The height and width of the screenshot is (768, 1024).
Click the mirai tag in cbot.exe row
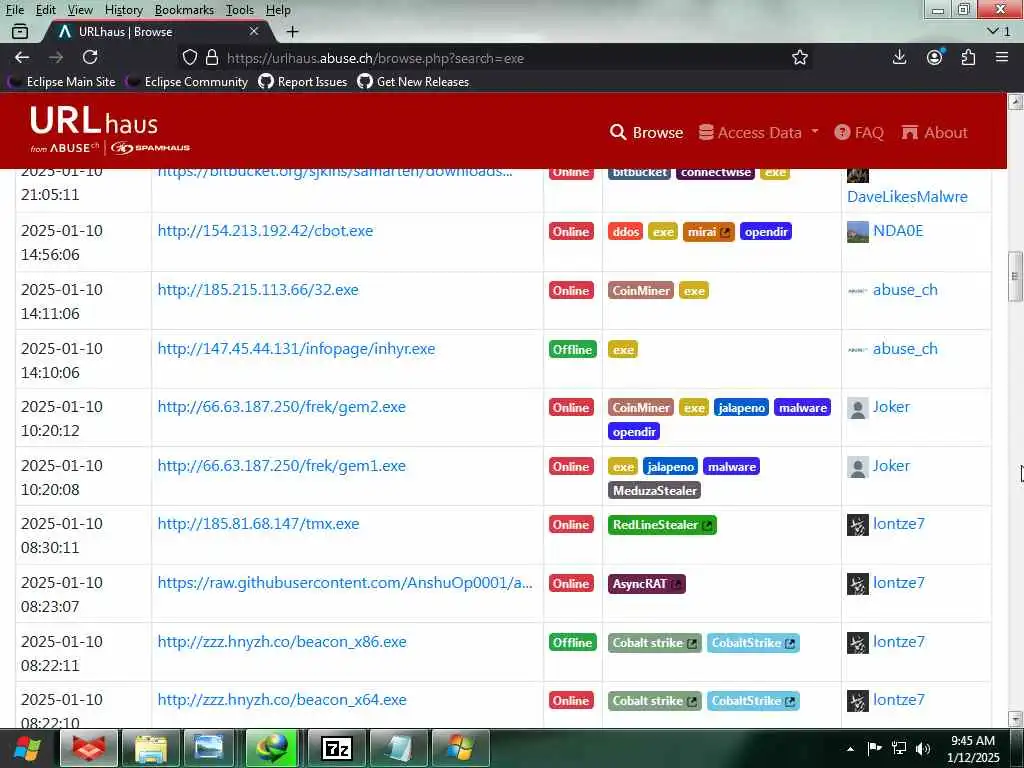tap(708, 232)
